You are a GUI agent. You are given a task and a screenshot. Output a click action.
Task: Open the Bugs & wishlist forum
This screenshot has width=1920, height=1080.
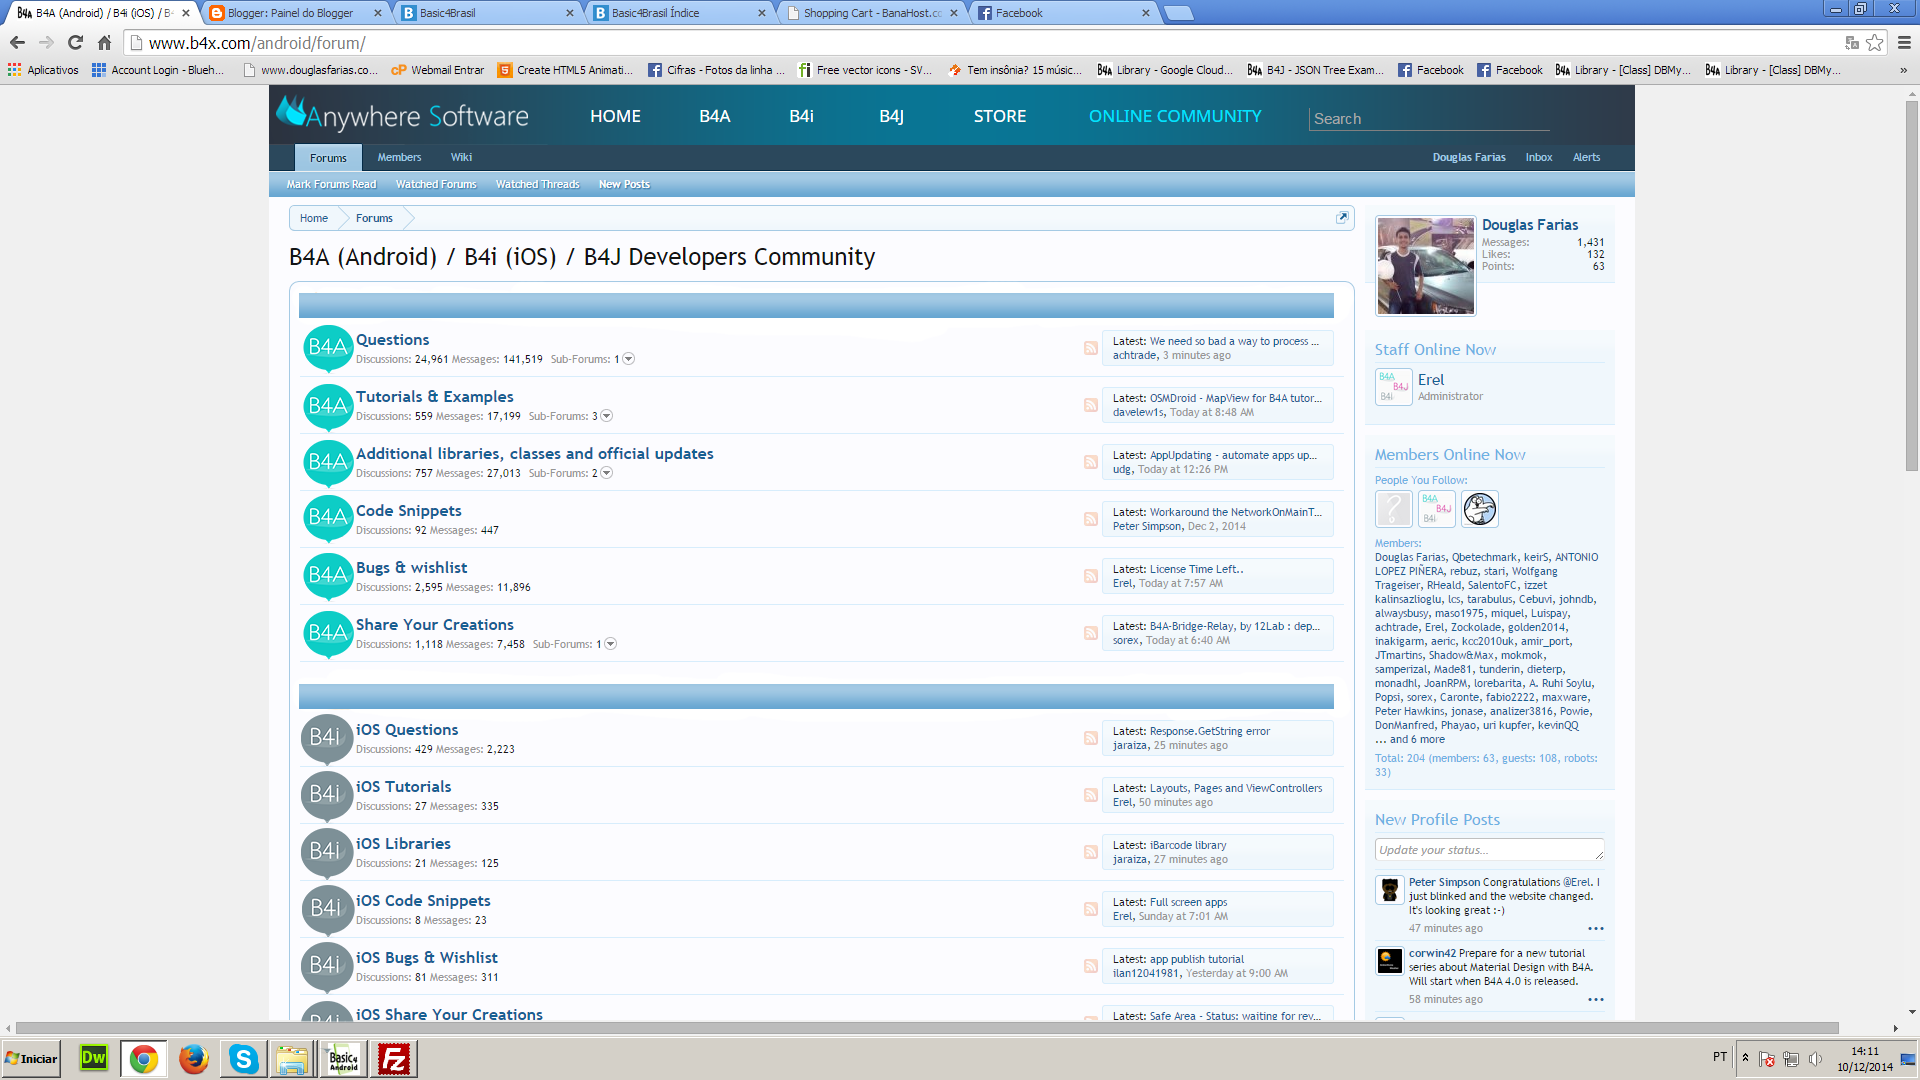click(411, 567)
